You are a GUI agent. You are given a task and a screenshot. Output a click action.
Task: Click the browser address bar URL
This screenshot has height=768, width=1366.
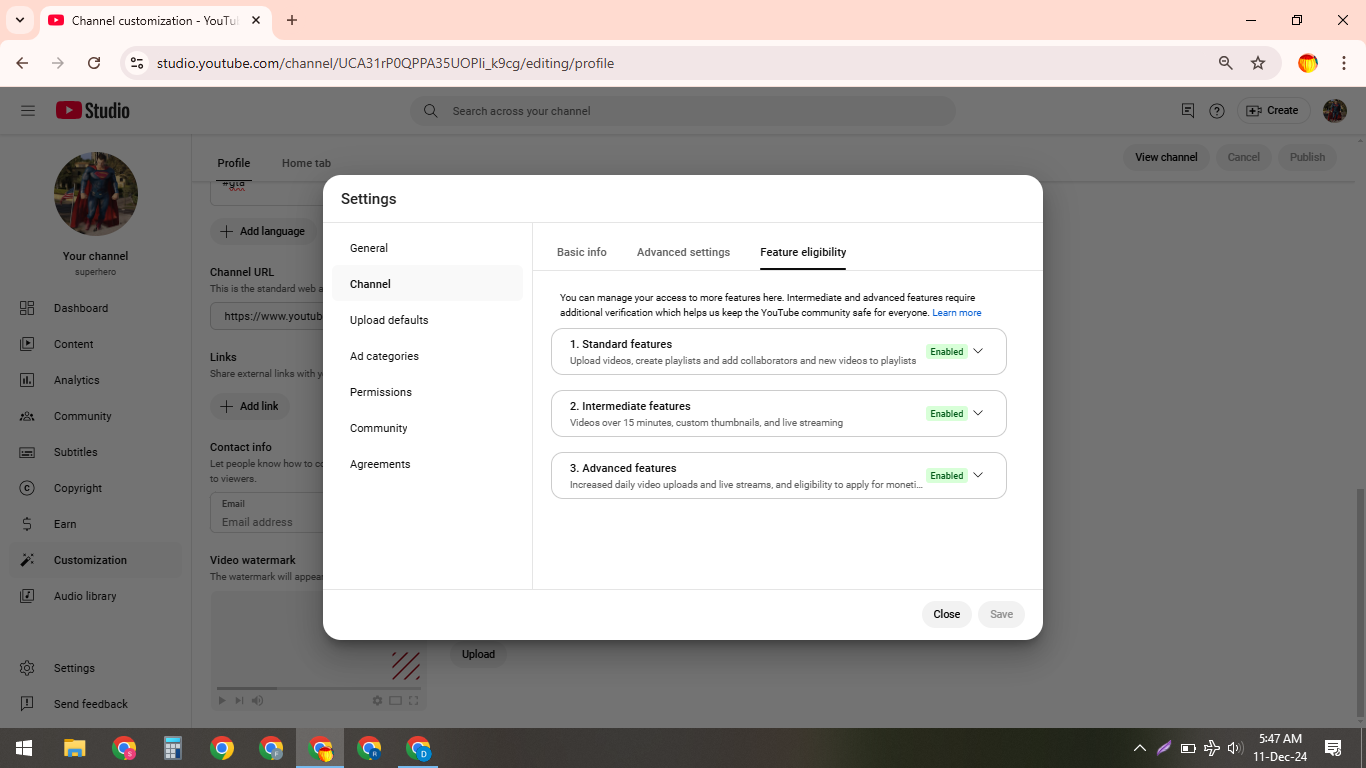385,63
